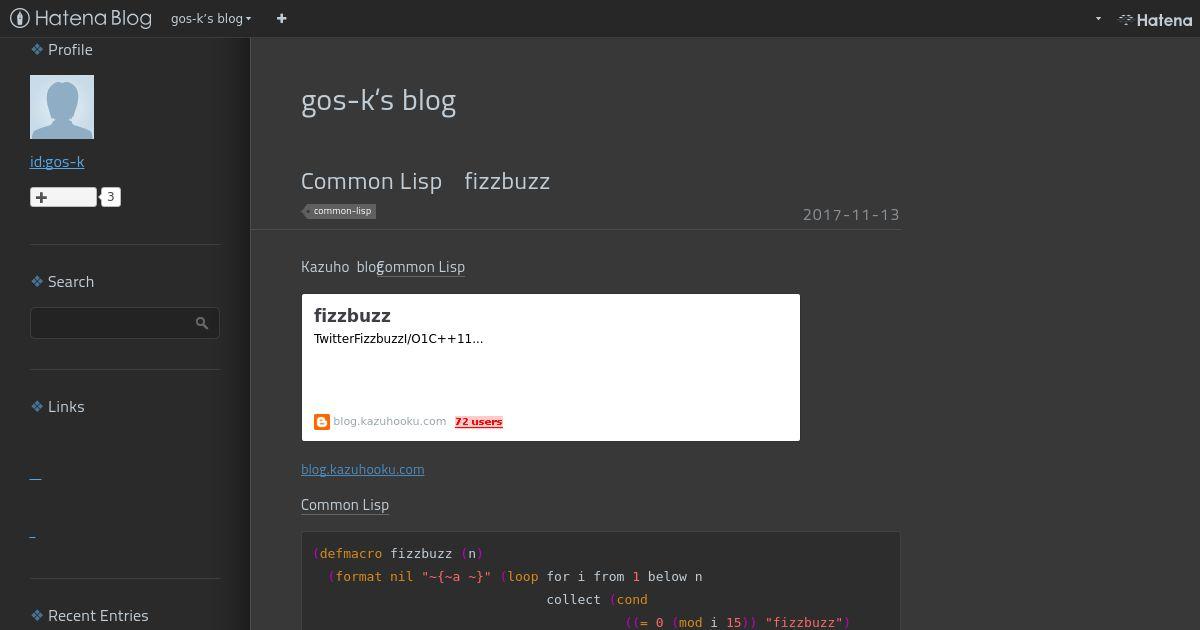Open the Common Lisp fizzbuzz post title
The image size is (1200, 630).
(425, 181)
